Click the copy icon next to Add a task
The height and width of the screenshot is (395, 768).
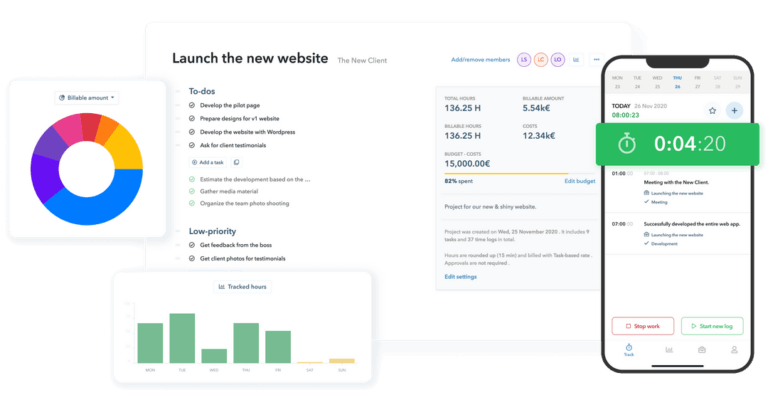pyautogui.click(x=236, y=162)
